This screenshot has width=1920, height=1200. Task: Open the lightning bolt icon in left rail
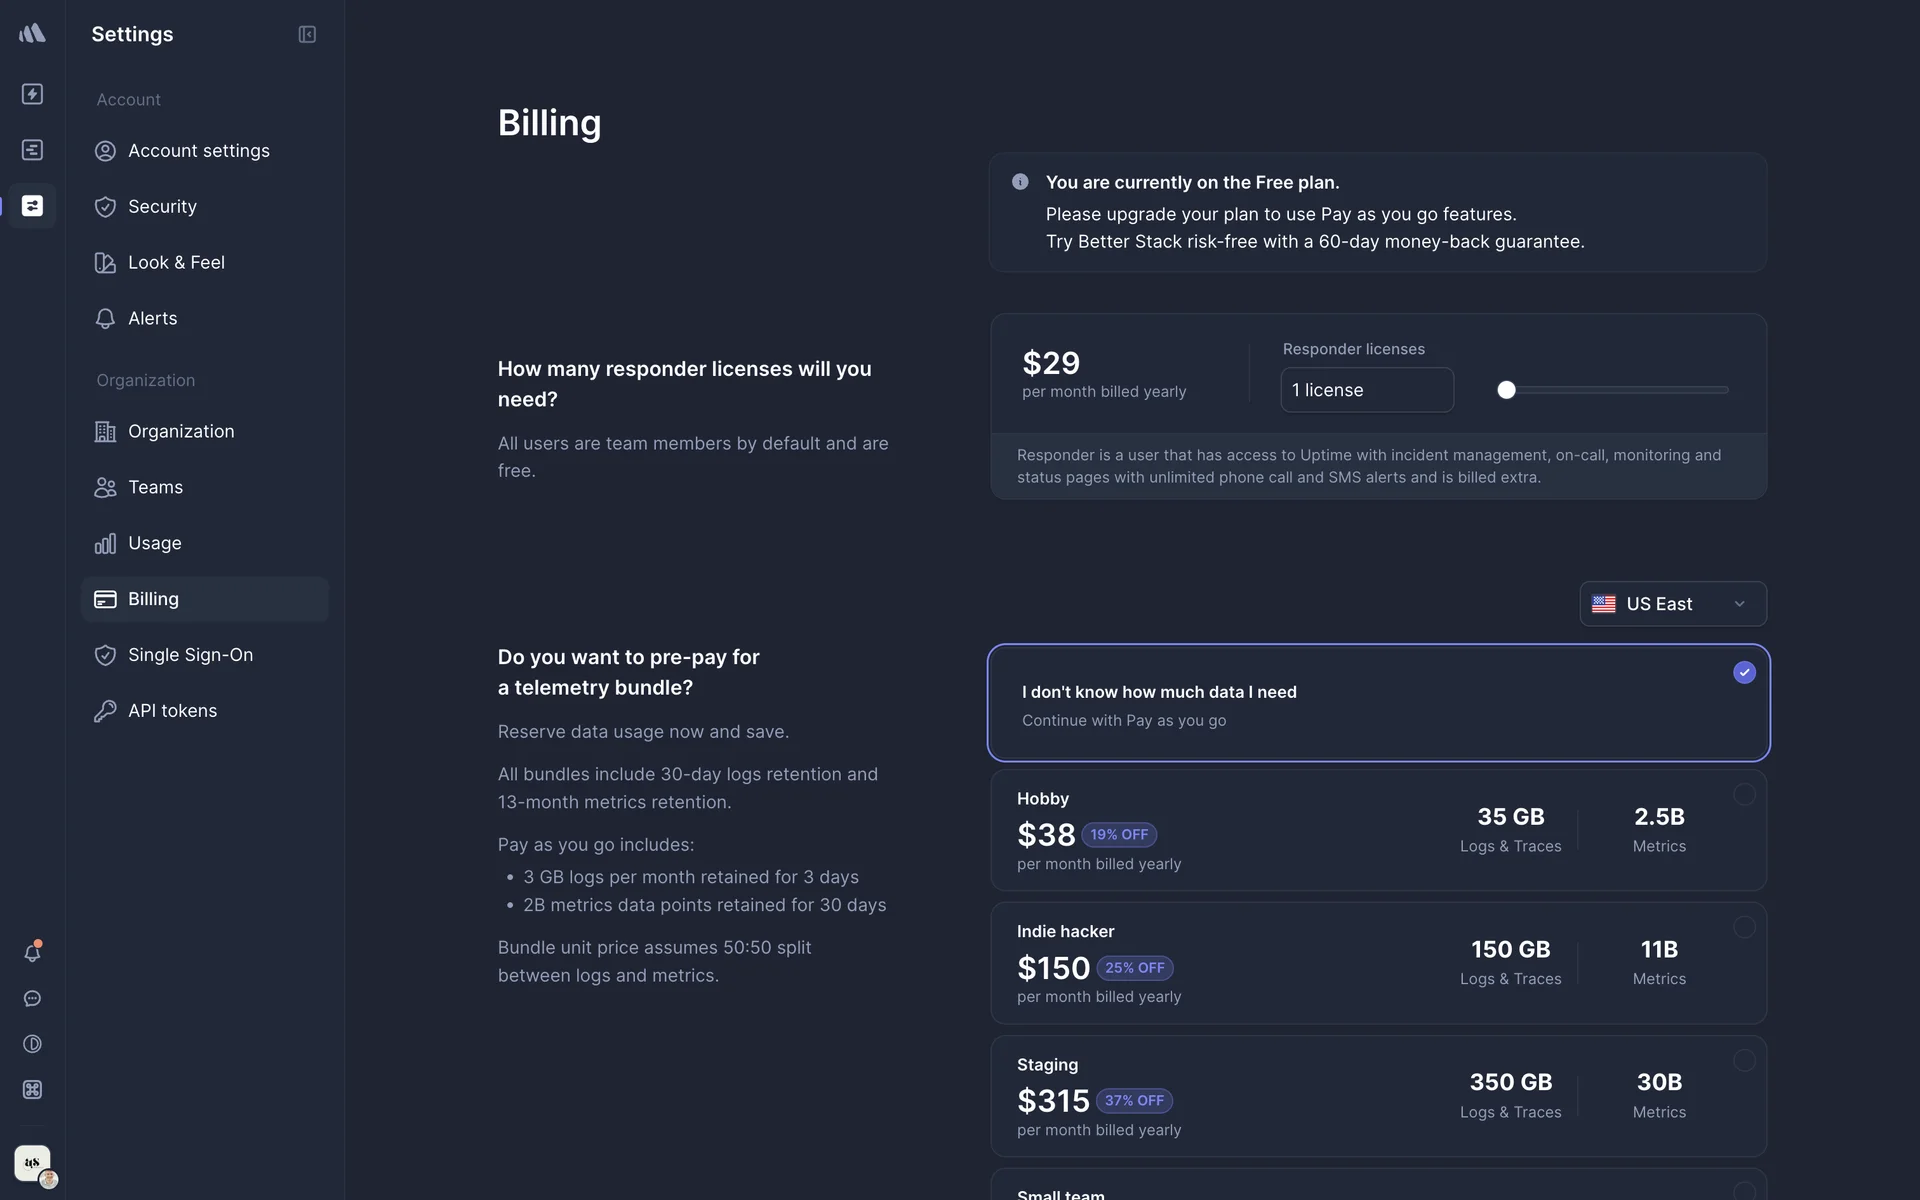32,94
